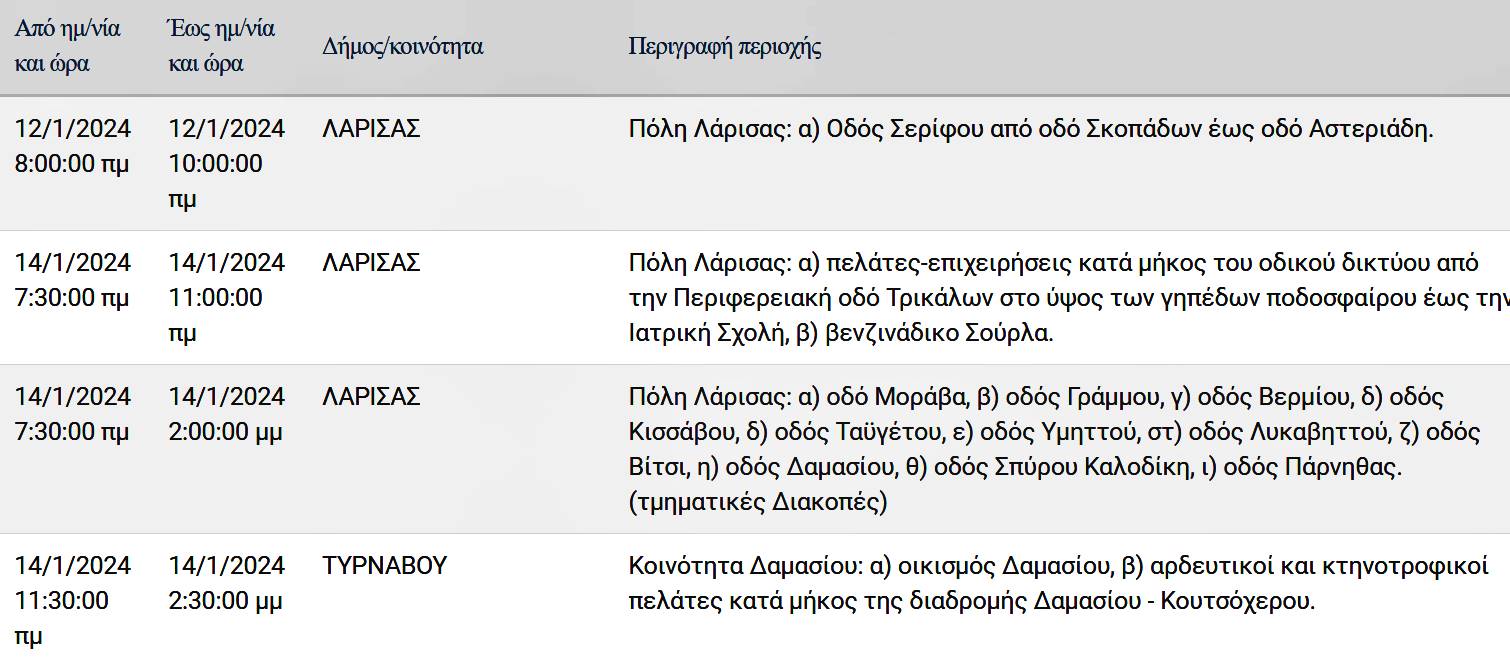Viewport: 1510px width, 659px height.
Task: Click the 14/1/2024 11:30:00 πμ start cell
Action: click(x=72, y=600)
